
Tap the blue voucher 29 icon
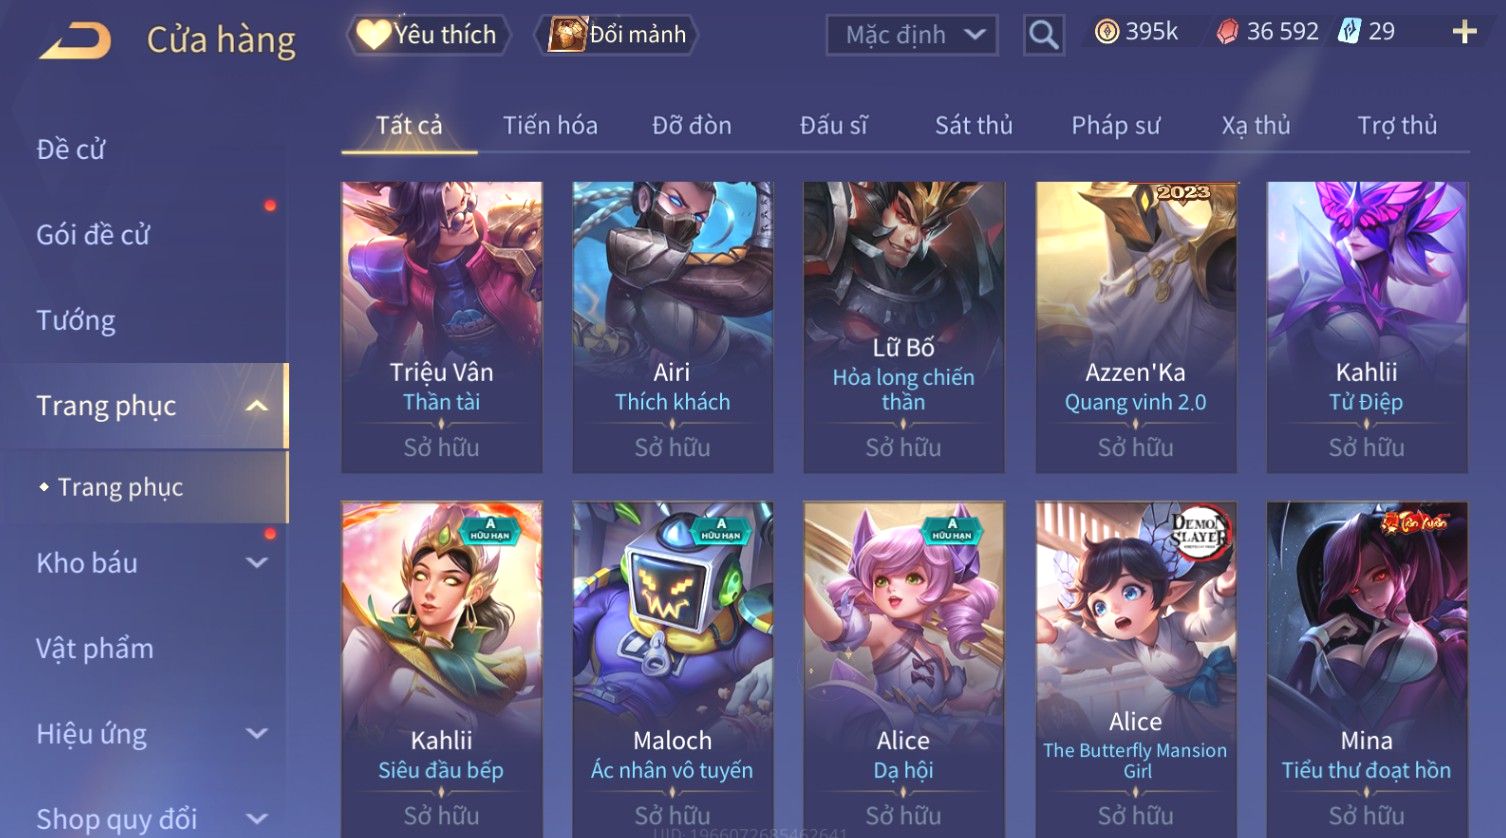(1350, 32)
